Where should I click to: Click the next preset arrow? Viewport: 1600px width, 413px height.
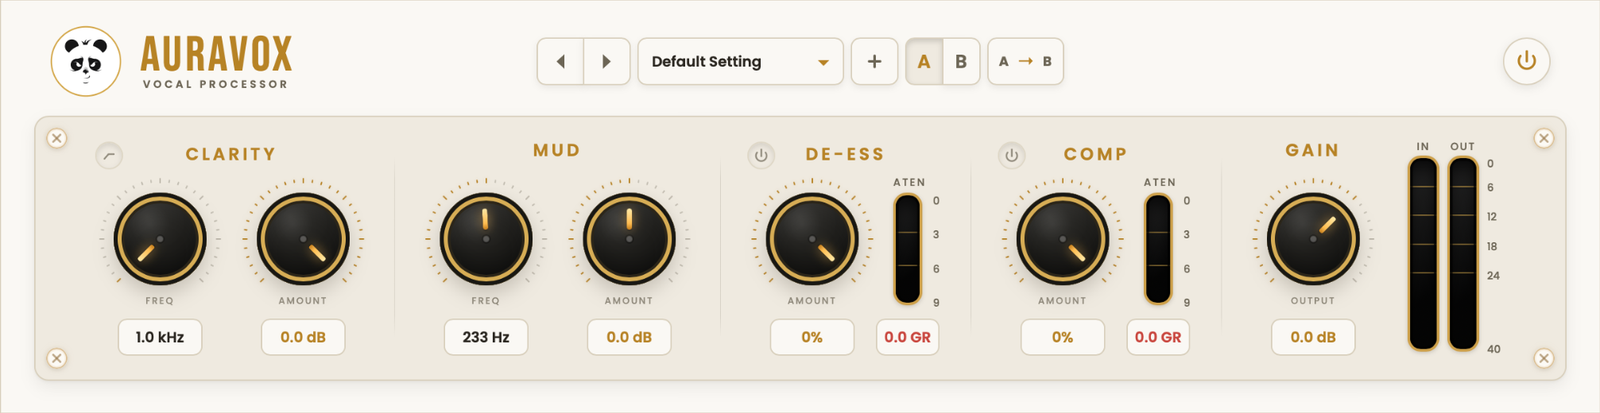pyautogui.click(x=607, y=61)
